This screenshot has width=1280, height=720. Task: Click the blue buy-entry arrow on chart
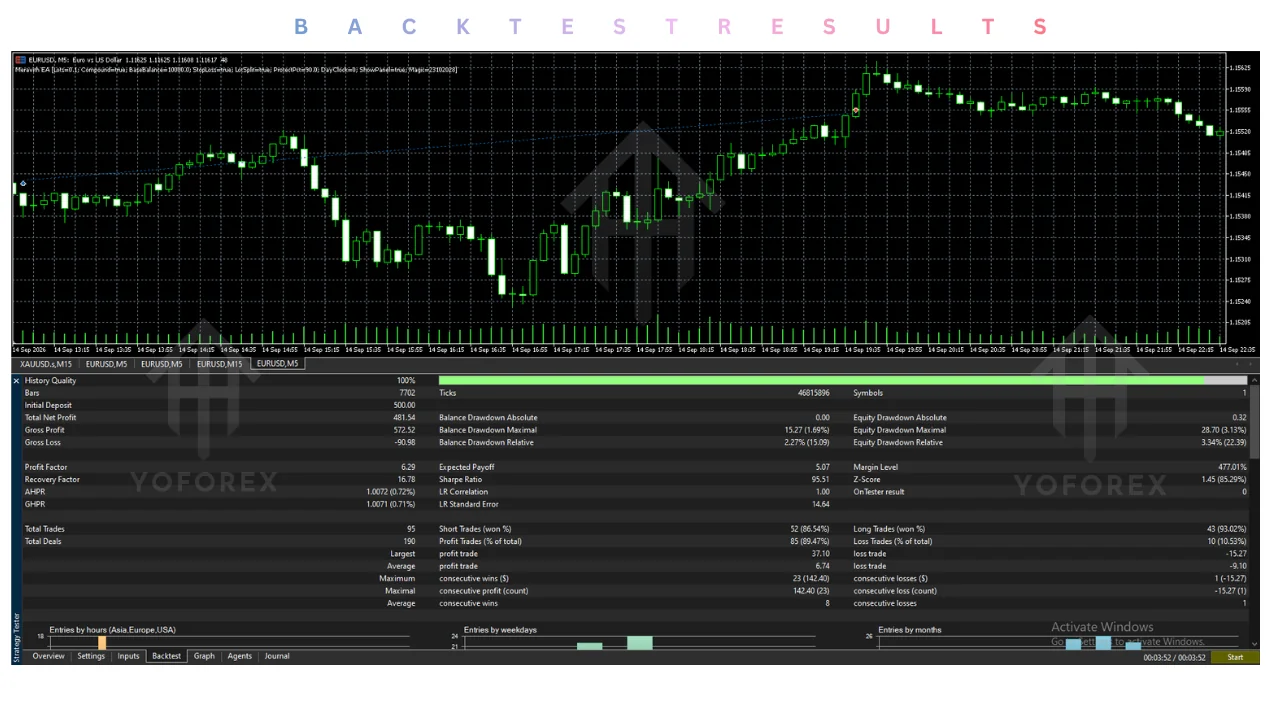click(23, 185)
